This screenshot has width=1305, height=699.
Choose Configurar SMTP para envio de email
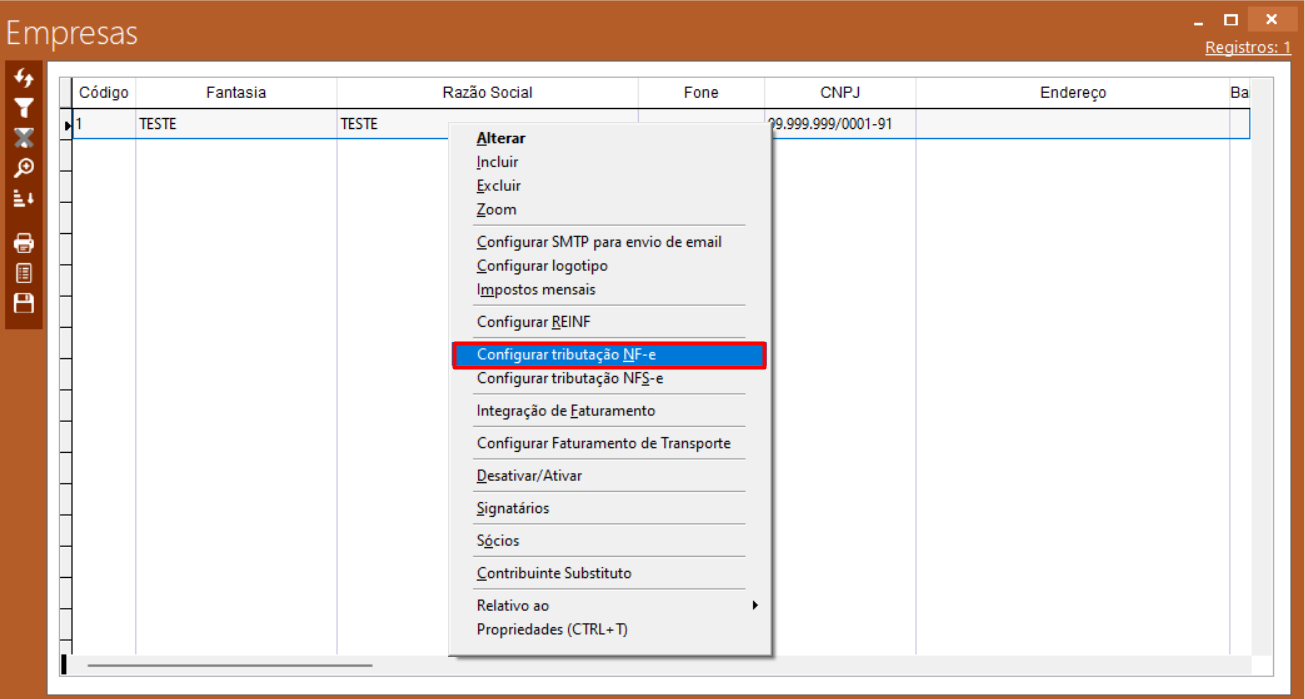pos(599,242)
